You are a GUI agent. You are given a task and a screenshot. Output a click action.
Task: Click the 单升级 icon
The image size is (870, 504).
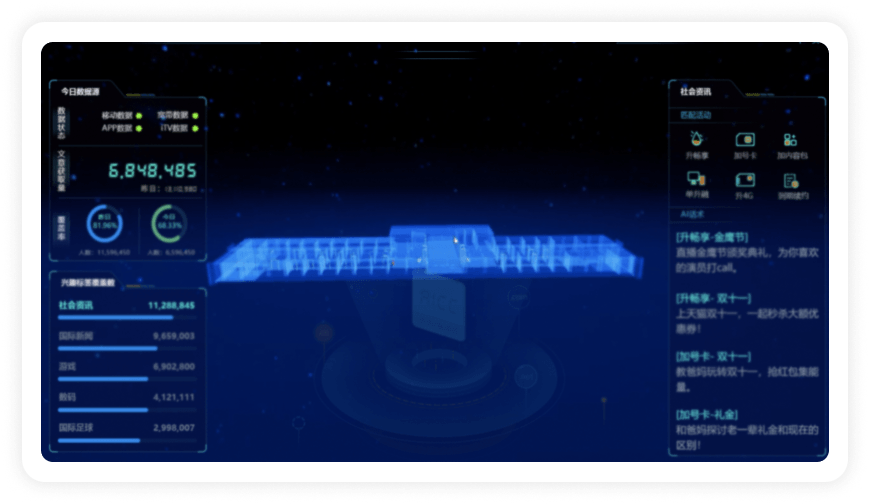pyautogui.click(x=697, y=181)
